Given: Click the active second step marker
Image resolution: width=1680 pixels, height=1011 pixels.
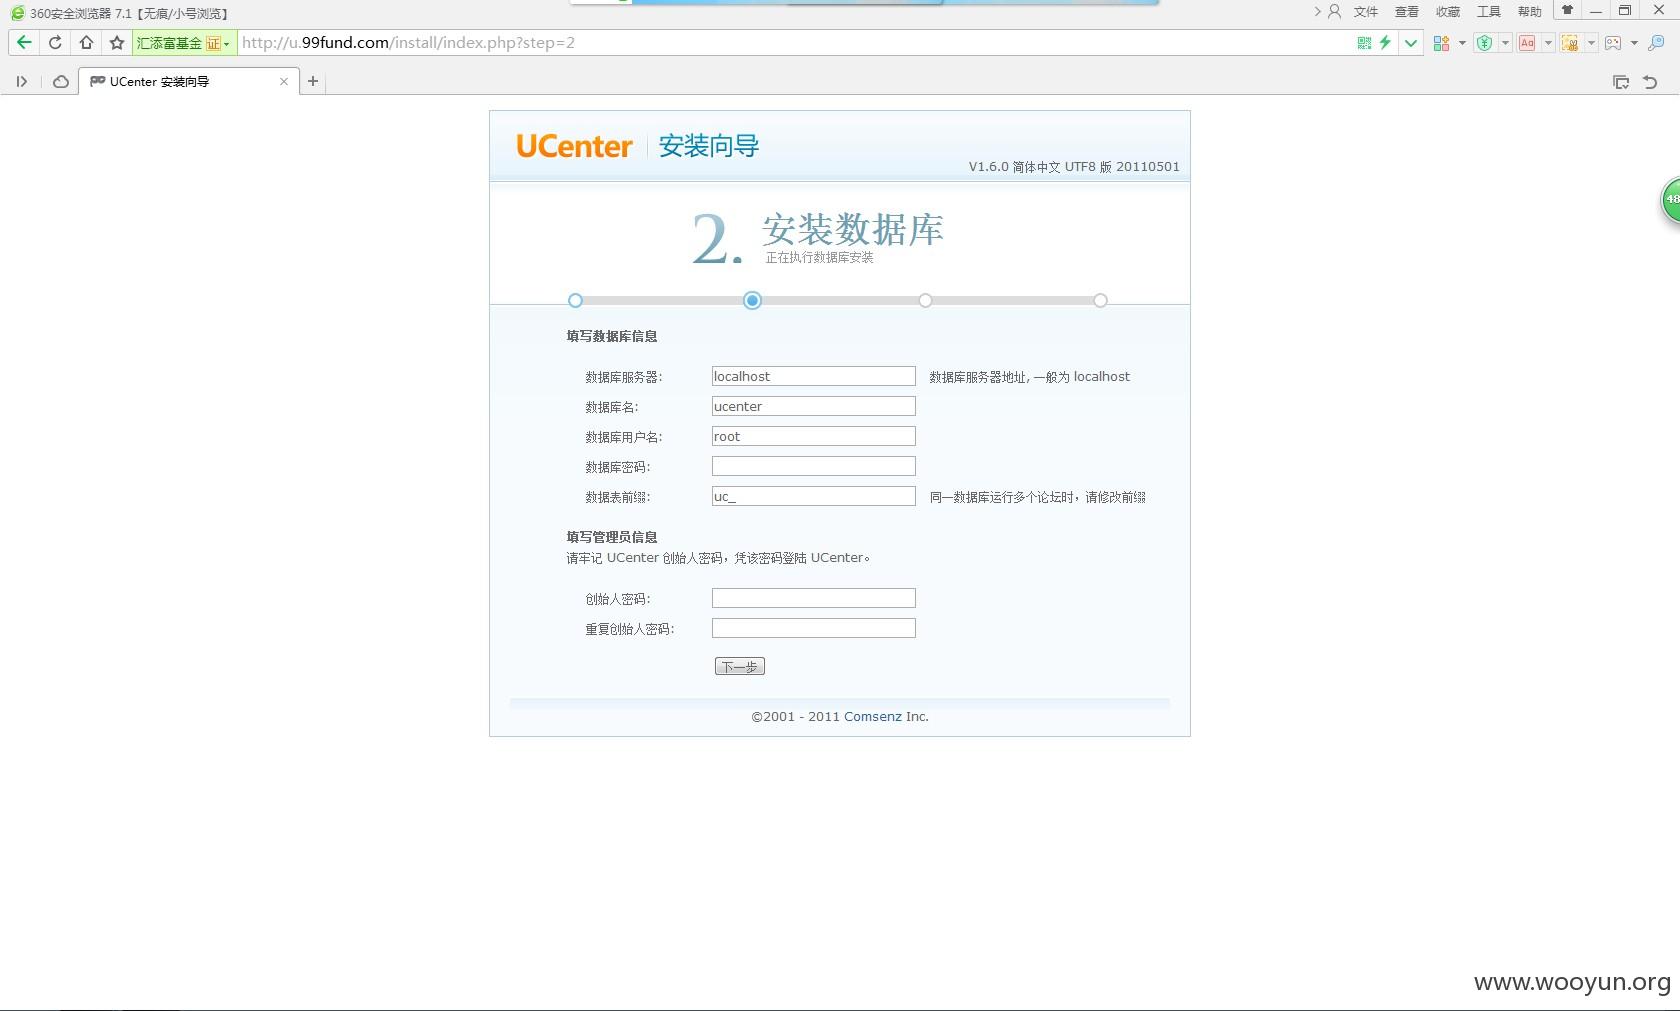Looking at the screenshot, I should pyautogui.click(x=752, y=300).
